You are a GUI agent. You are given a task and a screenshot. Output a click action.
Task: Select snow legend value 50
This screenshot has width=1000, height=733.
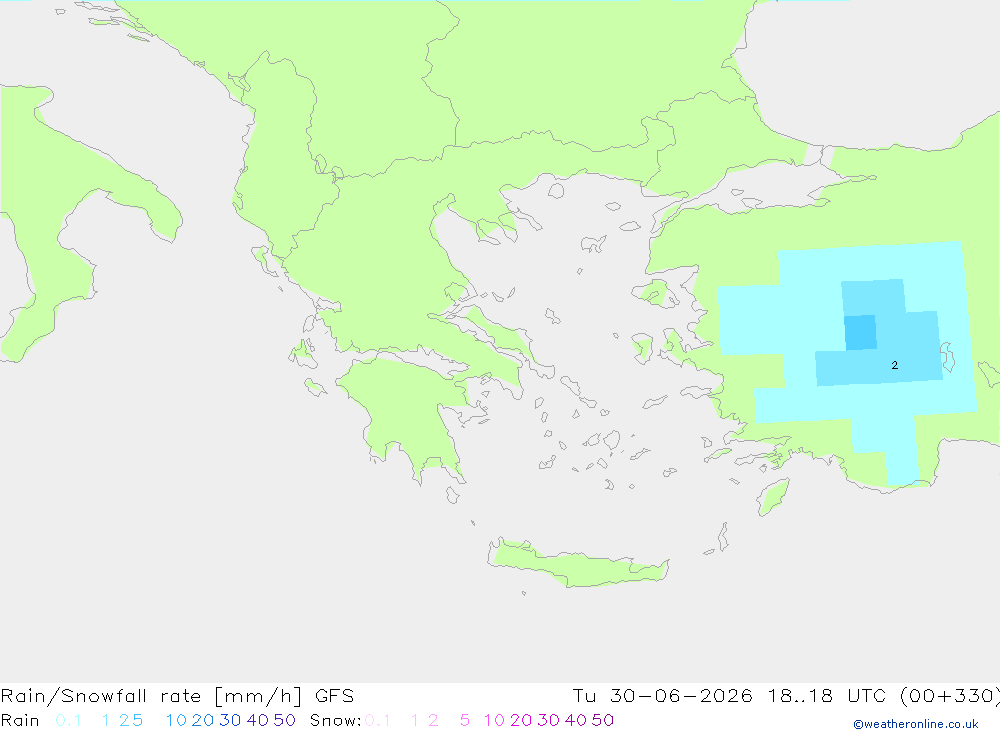click(x=603, y=720)
